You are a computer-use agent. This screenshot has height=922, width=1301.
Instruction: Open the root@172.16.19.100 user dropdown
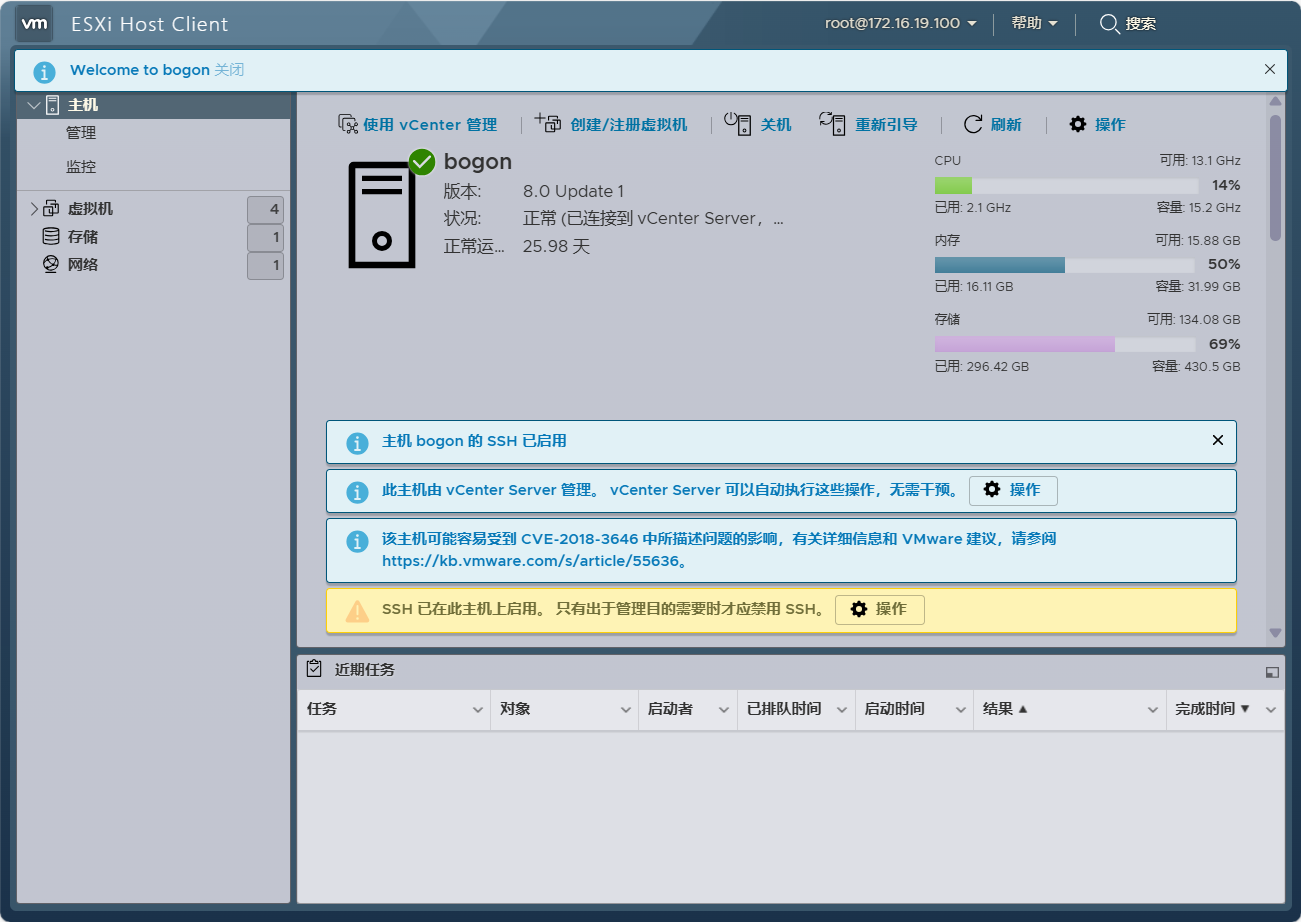click(x=900, y=23)
